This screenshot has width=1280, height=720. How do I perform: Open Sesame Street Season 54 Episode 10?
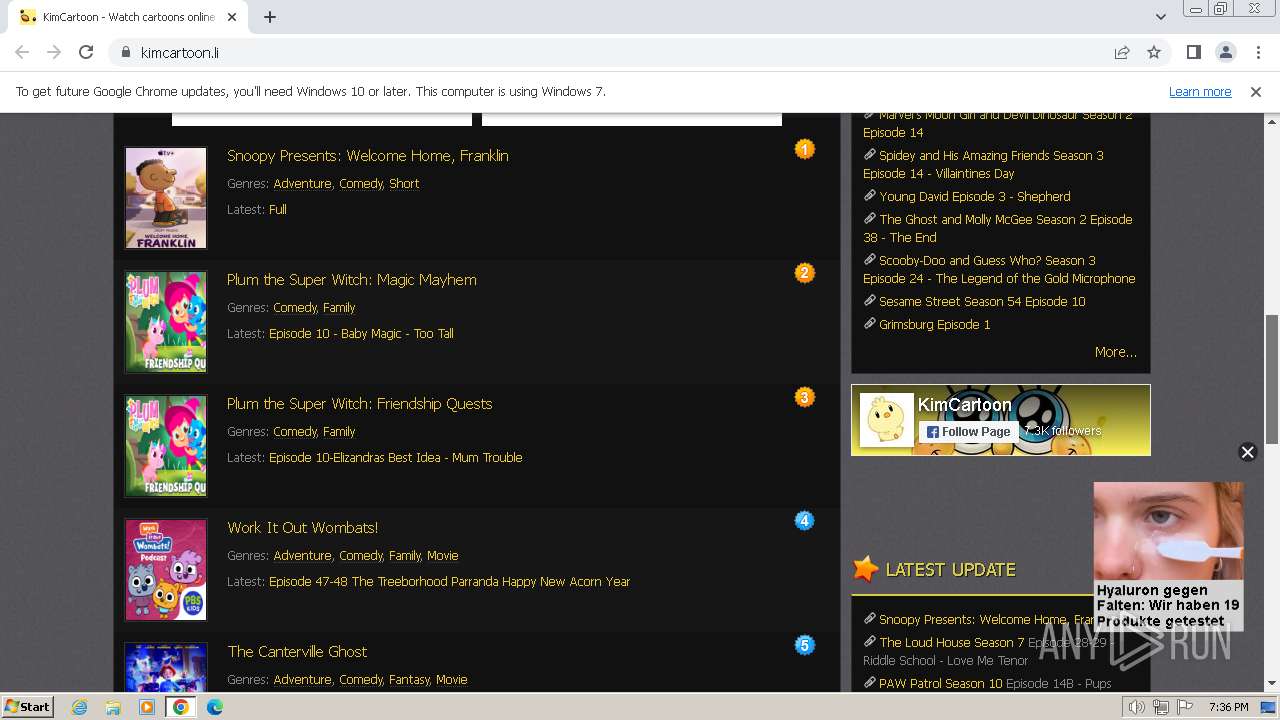pyautogui.click(x=982, y=301)
